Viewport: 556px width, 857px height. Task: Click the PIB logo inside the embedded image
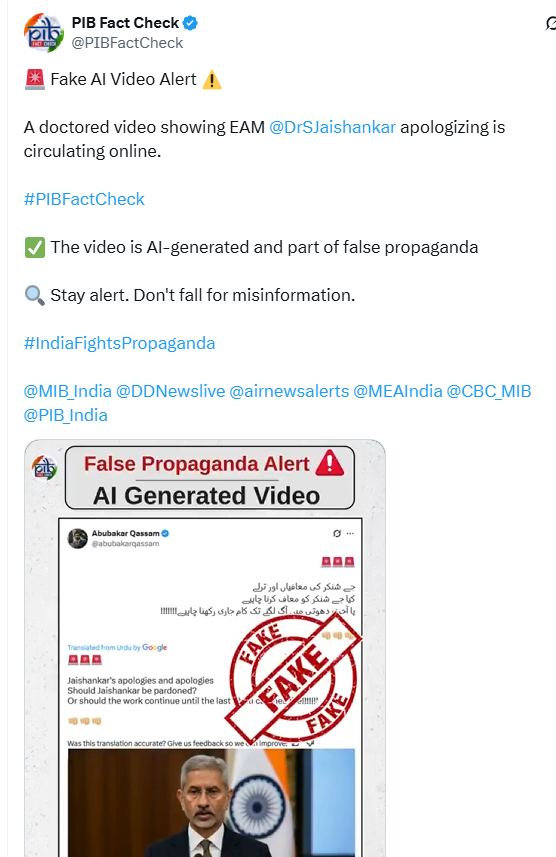[44, 468]
